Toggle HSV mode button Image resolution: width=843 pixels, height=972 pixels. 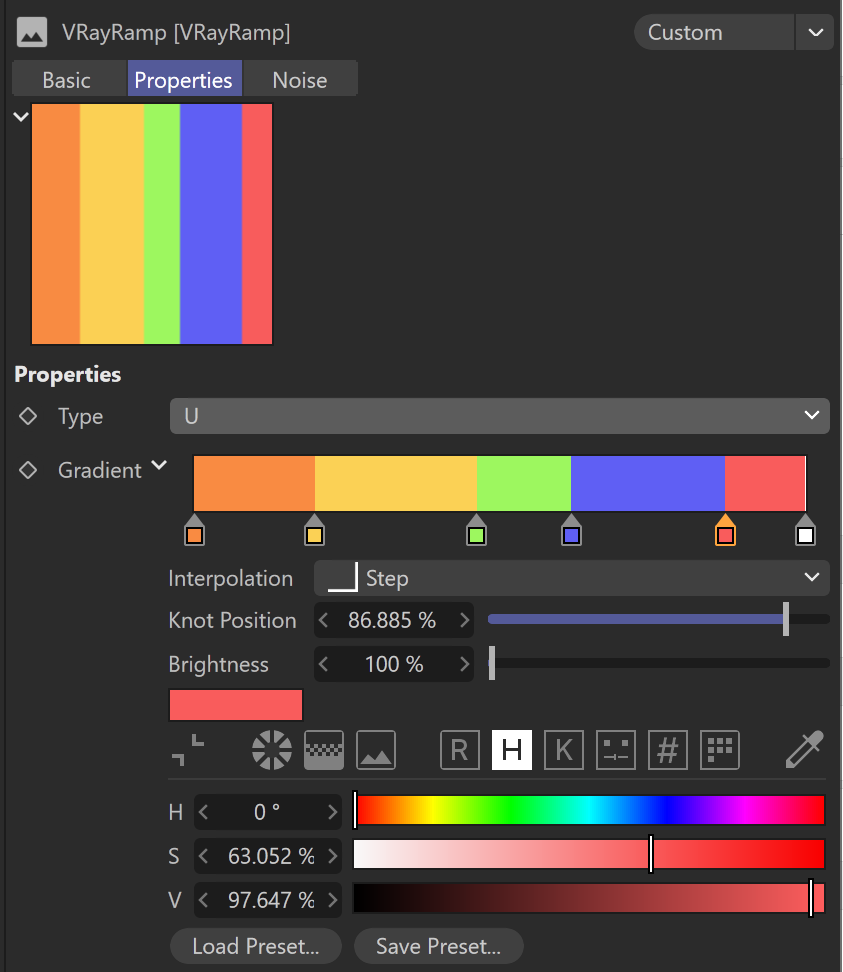click(511, 750)
